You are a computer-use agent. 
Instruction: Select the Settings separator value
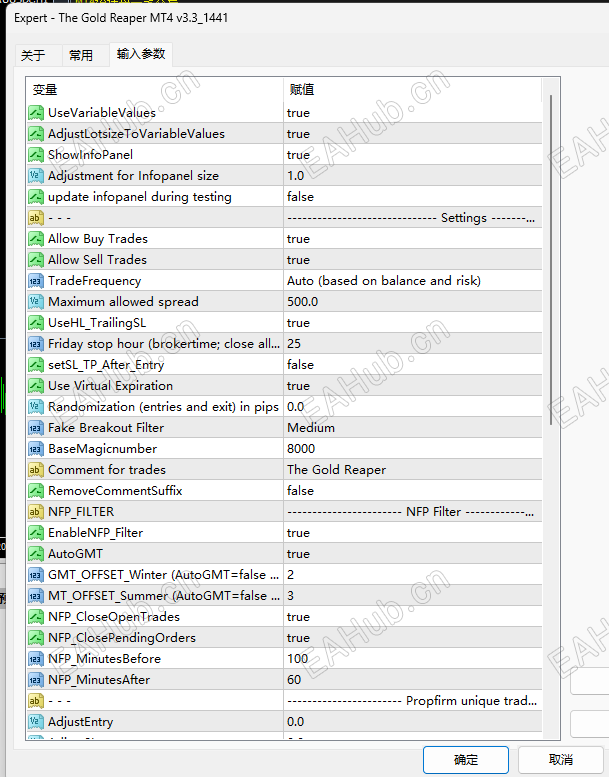[x=413, y=218]
